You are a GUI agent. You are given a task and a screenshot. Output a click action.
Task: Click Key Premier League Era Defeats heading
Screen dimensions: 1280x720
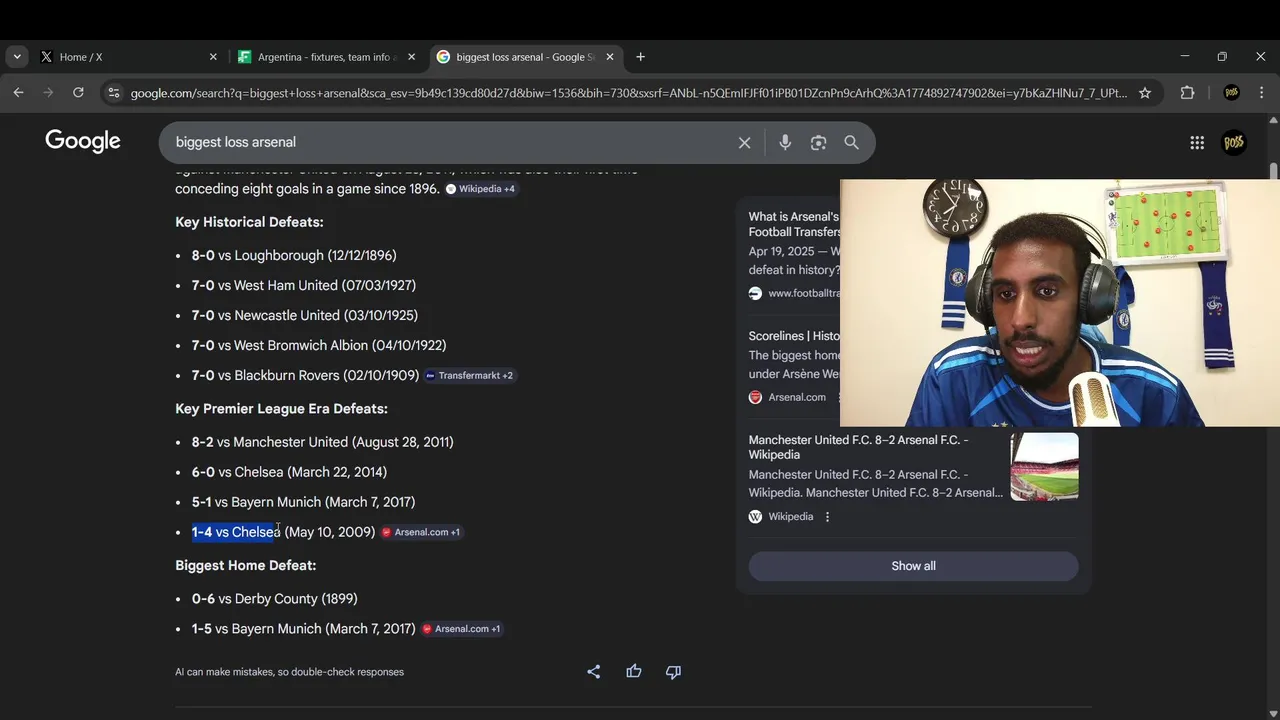pyautogui.click(x=281, y=409)
